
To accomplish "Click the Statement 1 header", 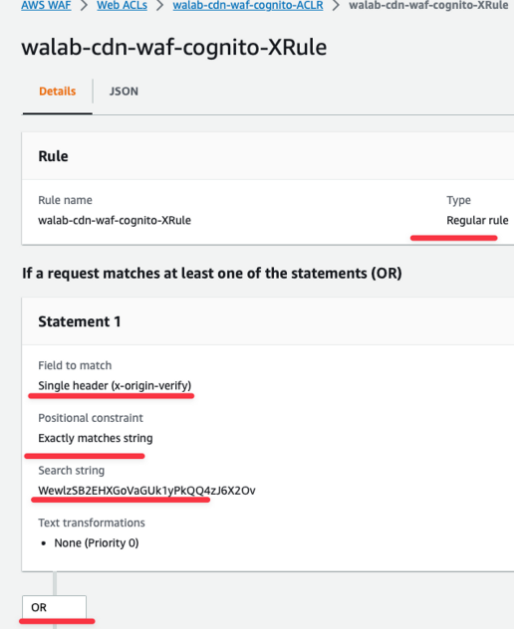I will [x=79, y=322].
